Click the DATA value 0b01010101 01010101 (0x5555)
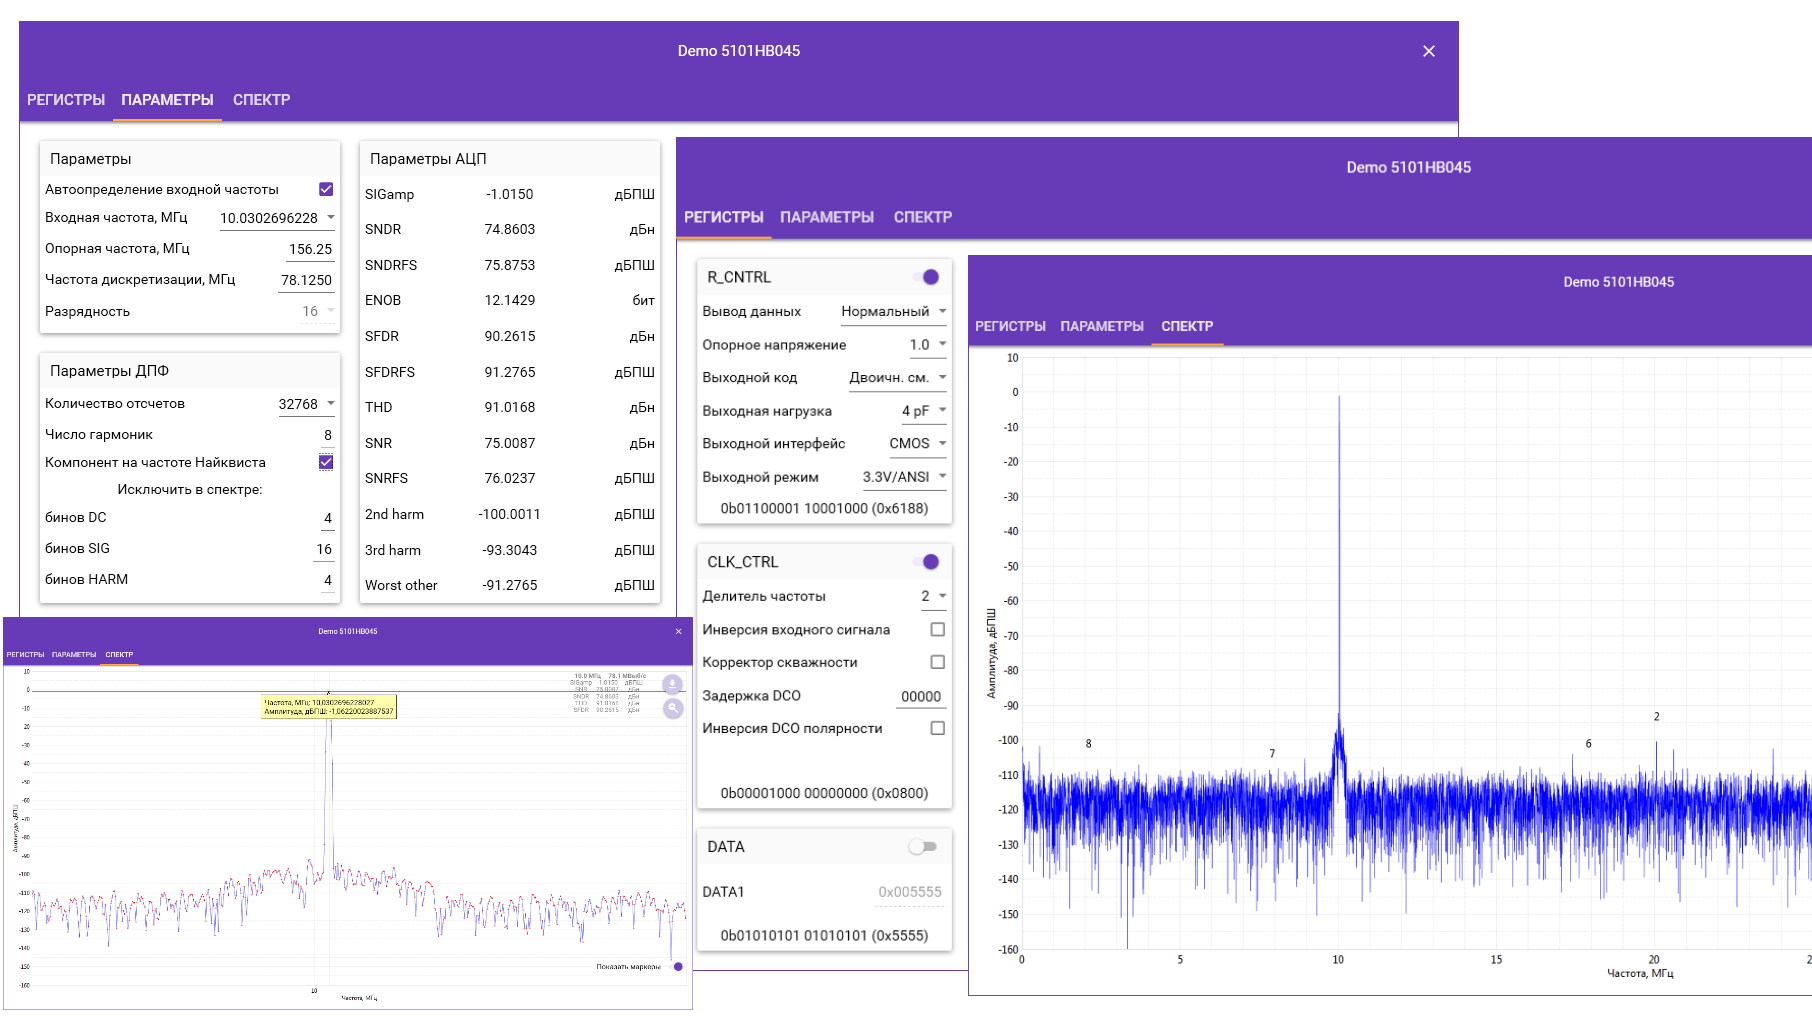The image size is (1812, 1021). point(824,936)
